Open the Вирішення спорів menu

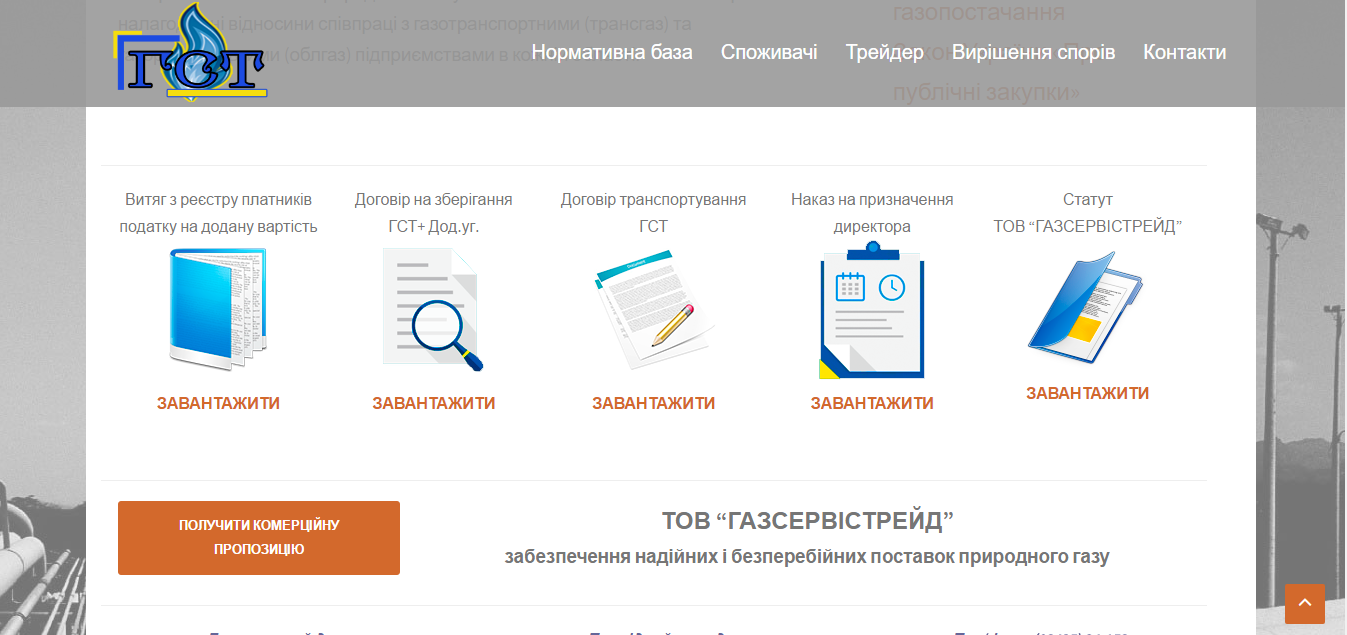pyautogui.click(x=1033, y=52)
